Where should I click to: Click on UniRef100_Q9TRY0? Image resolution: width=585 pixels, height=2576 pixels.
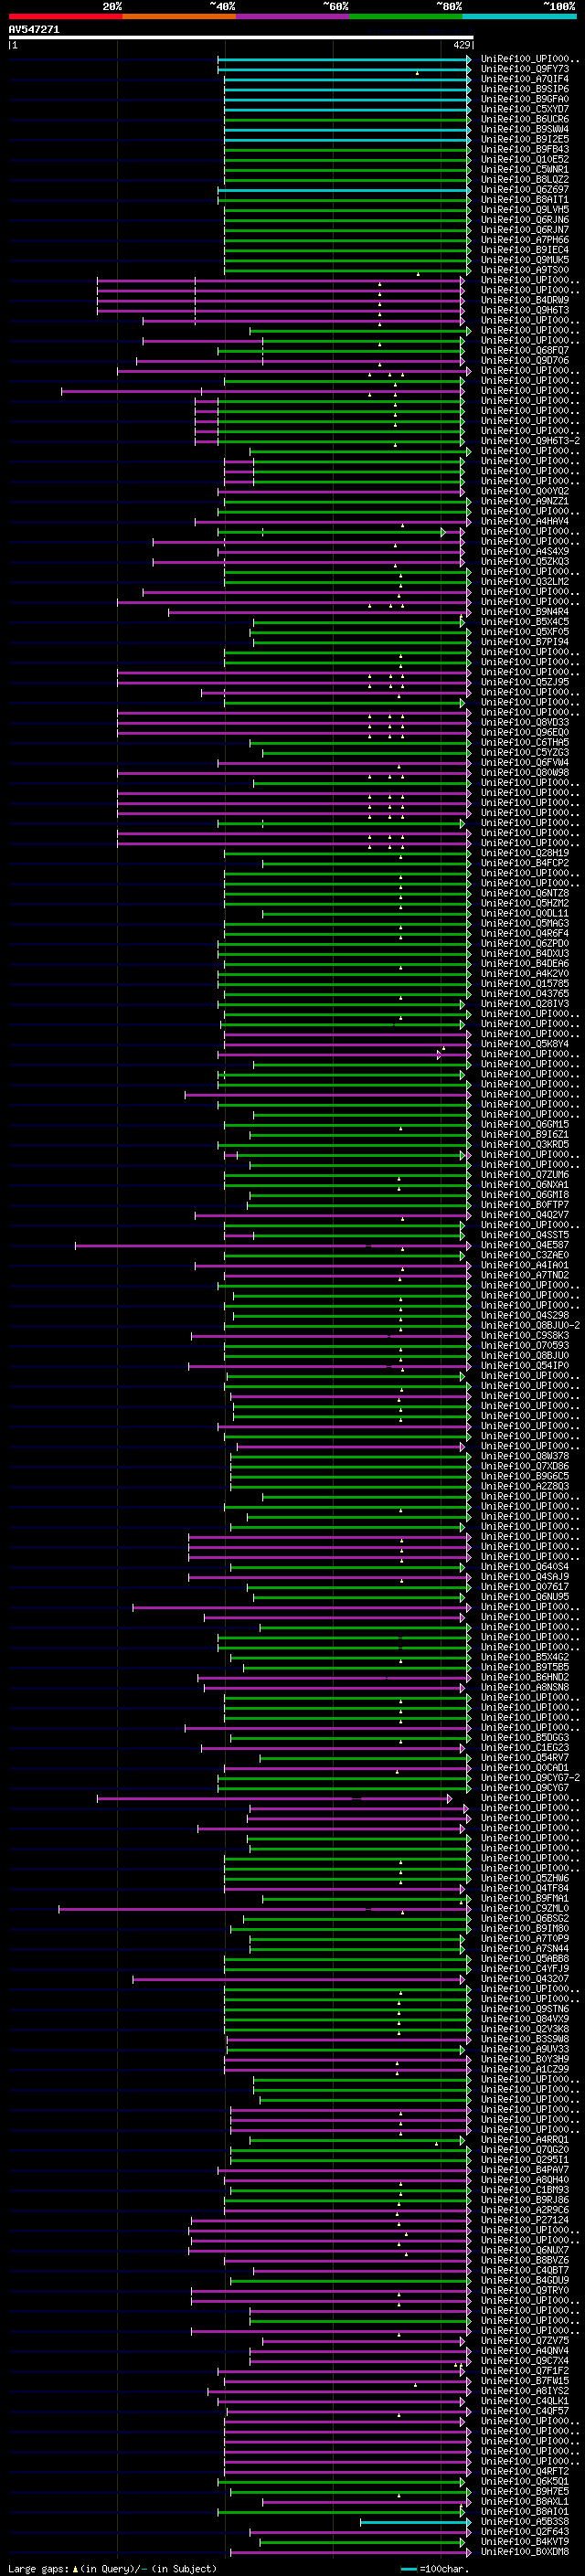point(524,2290)
